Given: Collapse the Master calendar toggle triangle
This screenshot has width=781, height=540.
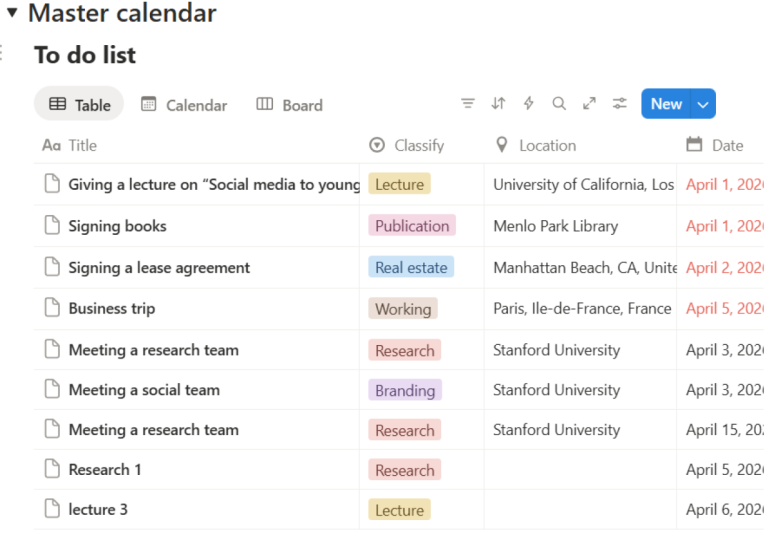Looking at the screenshot, I should tap(12, 12).
